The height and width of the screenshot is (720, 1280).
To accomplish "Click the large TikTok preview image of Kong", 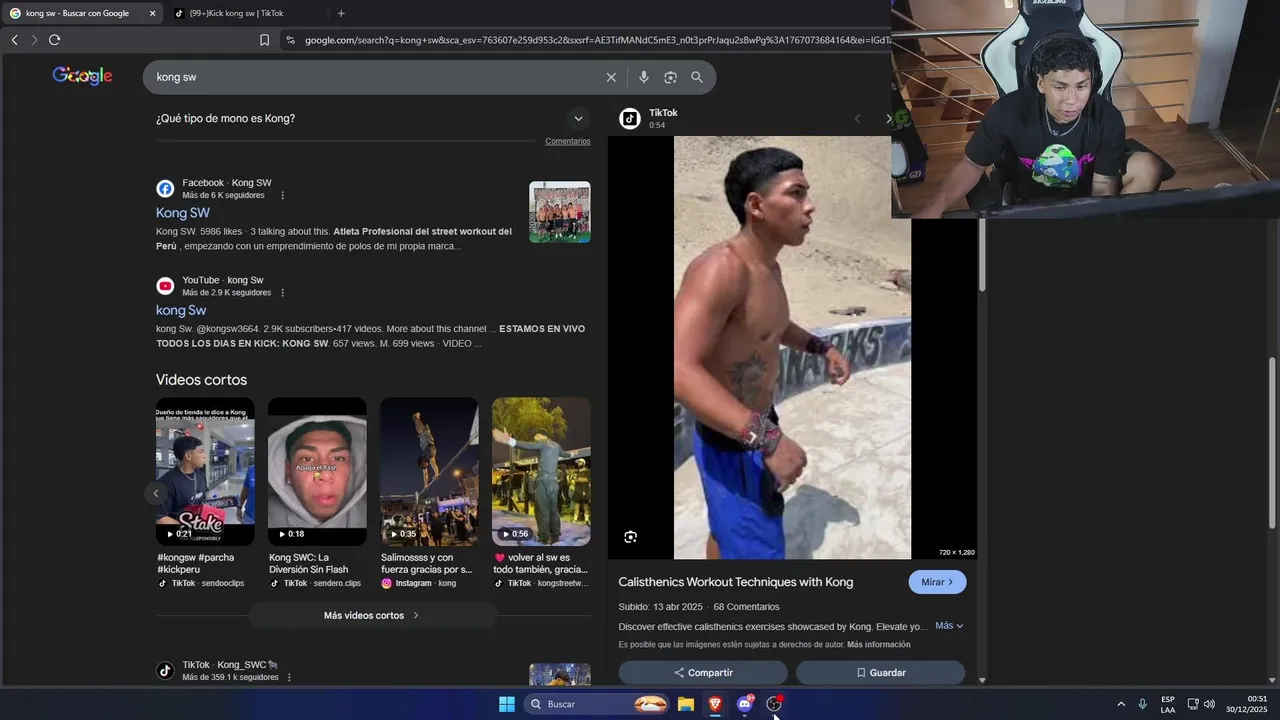I will click(792, 348).
